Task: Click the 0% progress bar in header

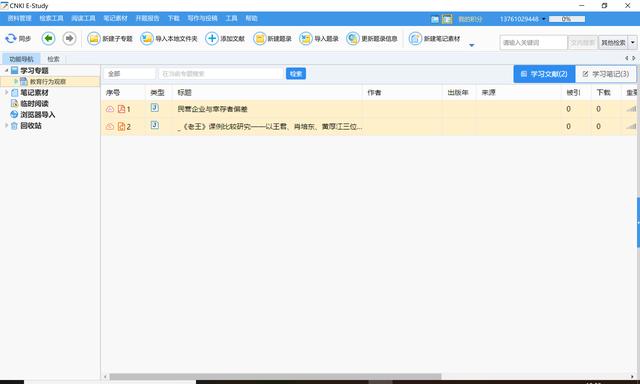Action: point(567,19)
